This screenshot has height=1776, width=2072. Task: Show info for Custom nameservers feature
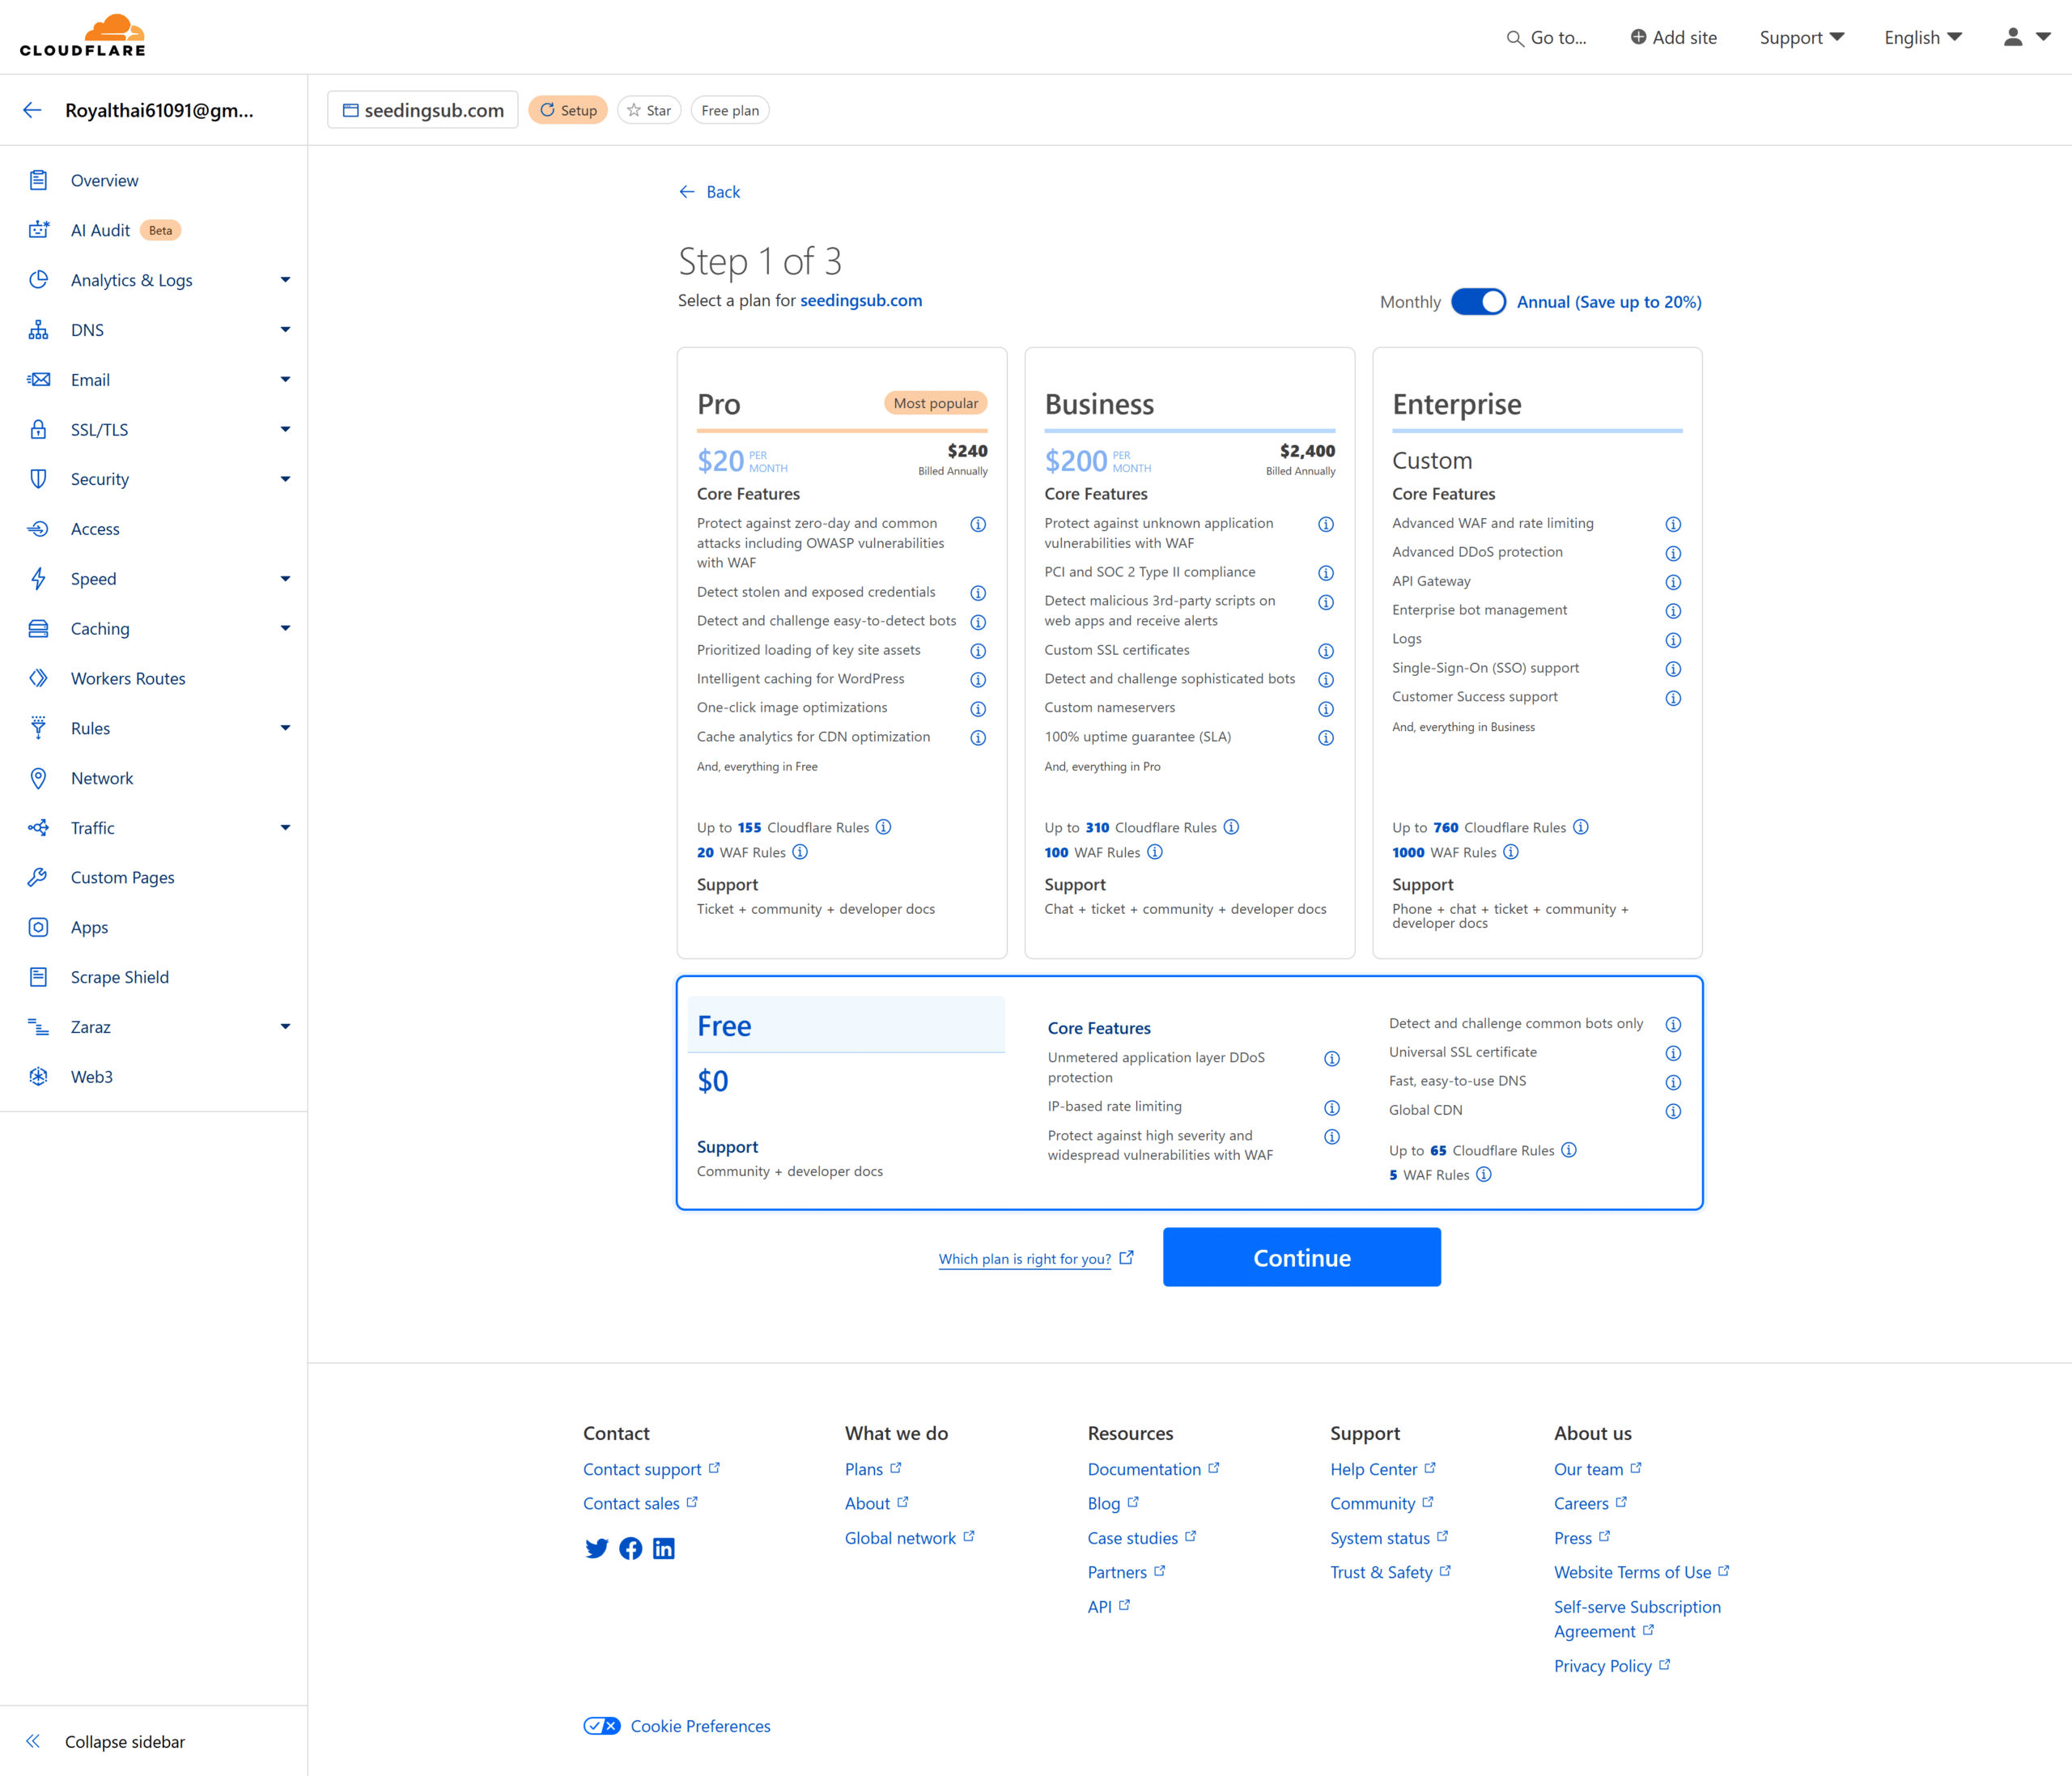pyautogui.click(x=1326, y=709)
